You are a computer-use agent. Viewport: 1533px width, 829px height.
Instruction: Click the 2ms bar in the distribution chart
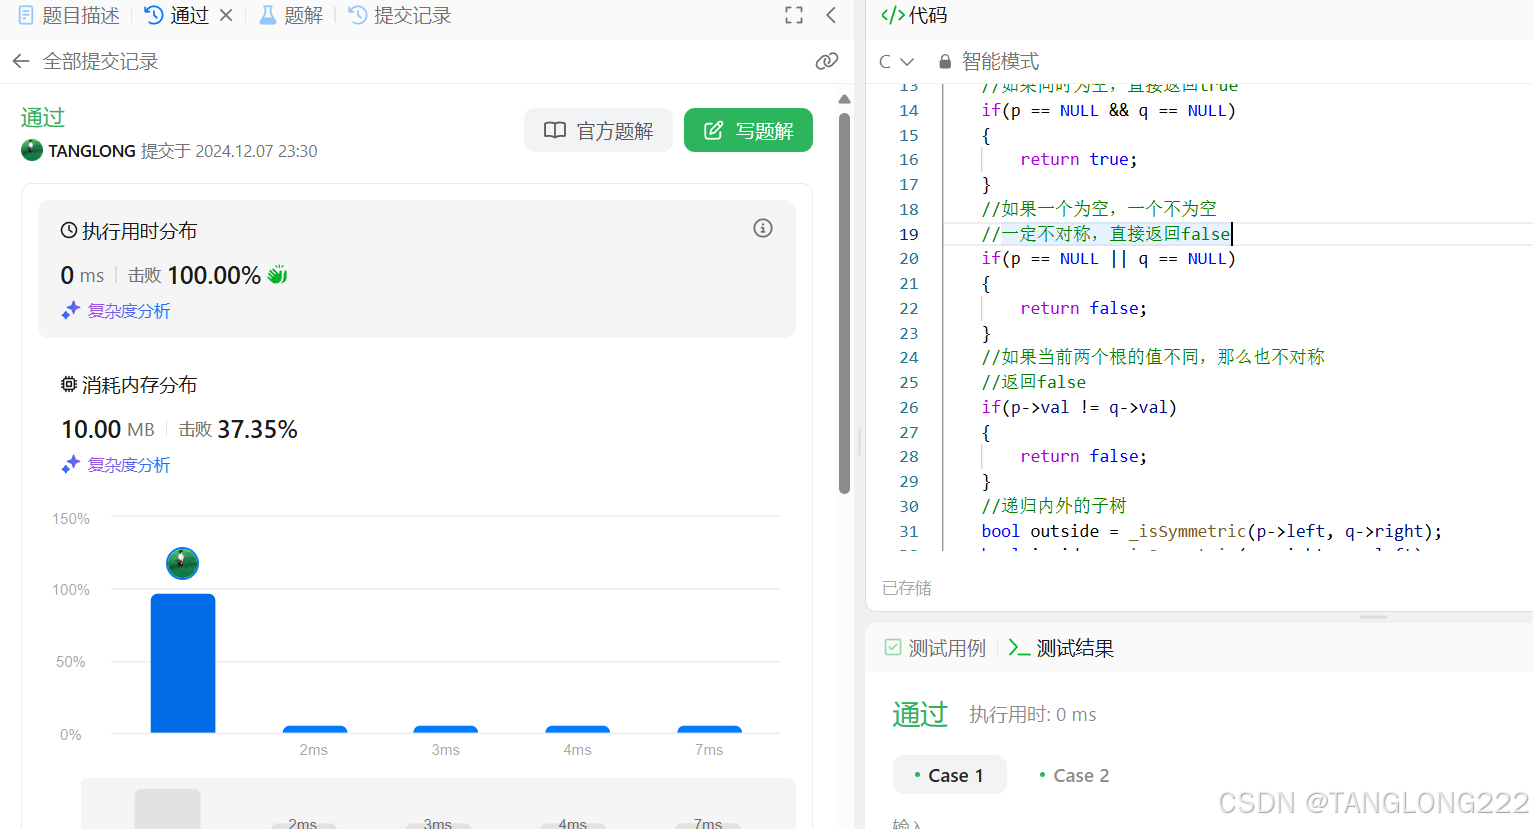[x=314, y=729]
